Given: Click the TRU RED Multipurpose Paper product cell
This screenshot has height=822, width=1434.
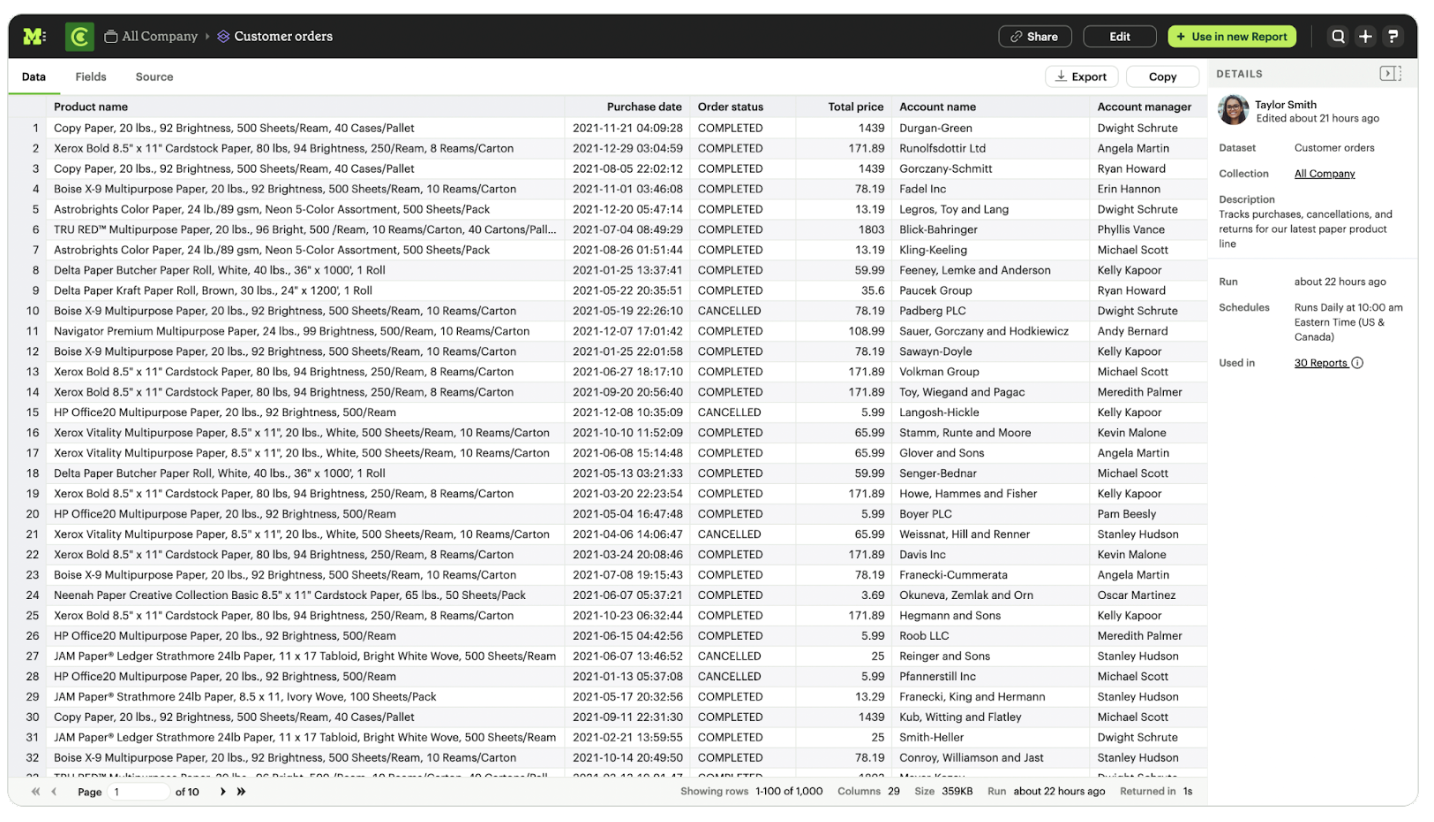Looking at the screenshot, I should [305, 230].
